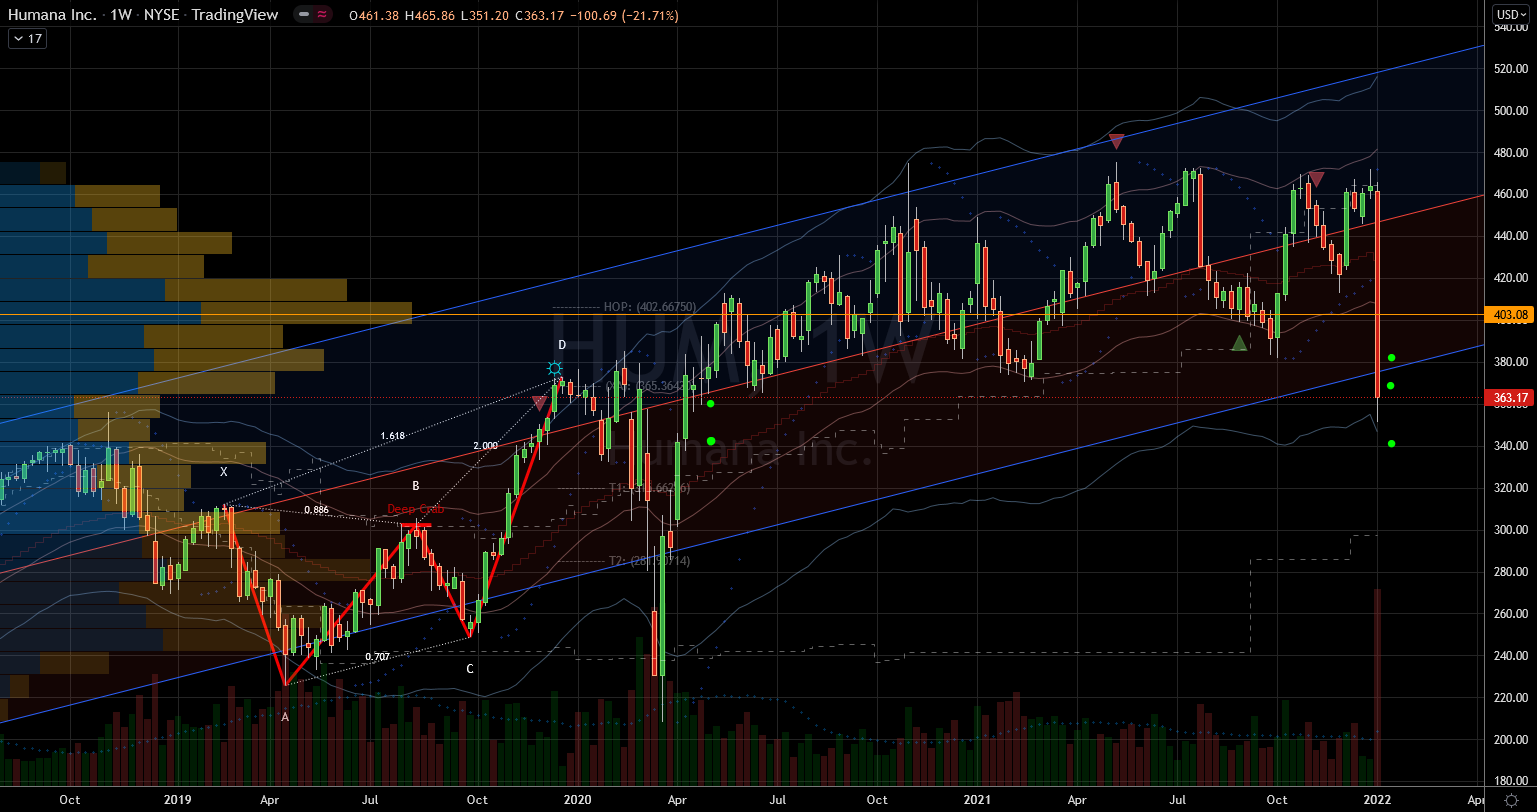Click the 480.00 price axis label
1537x812 pixels.
1513,153
